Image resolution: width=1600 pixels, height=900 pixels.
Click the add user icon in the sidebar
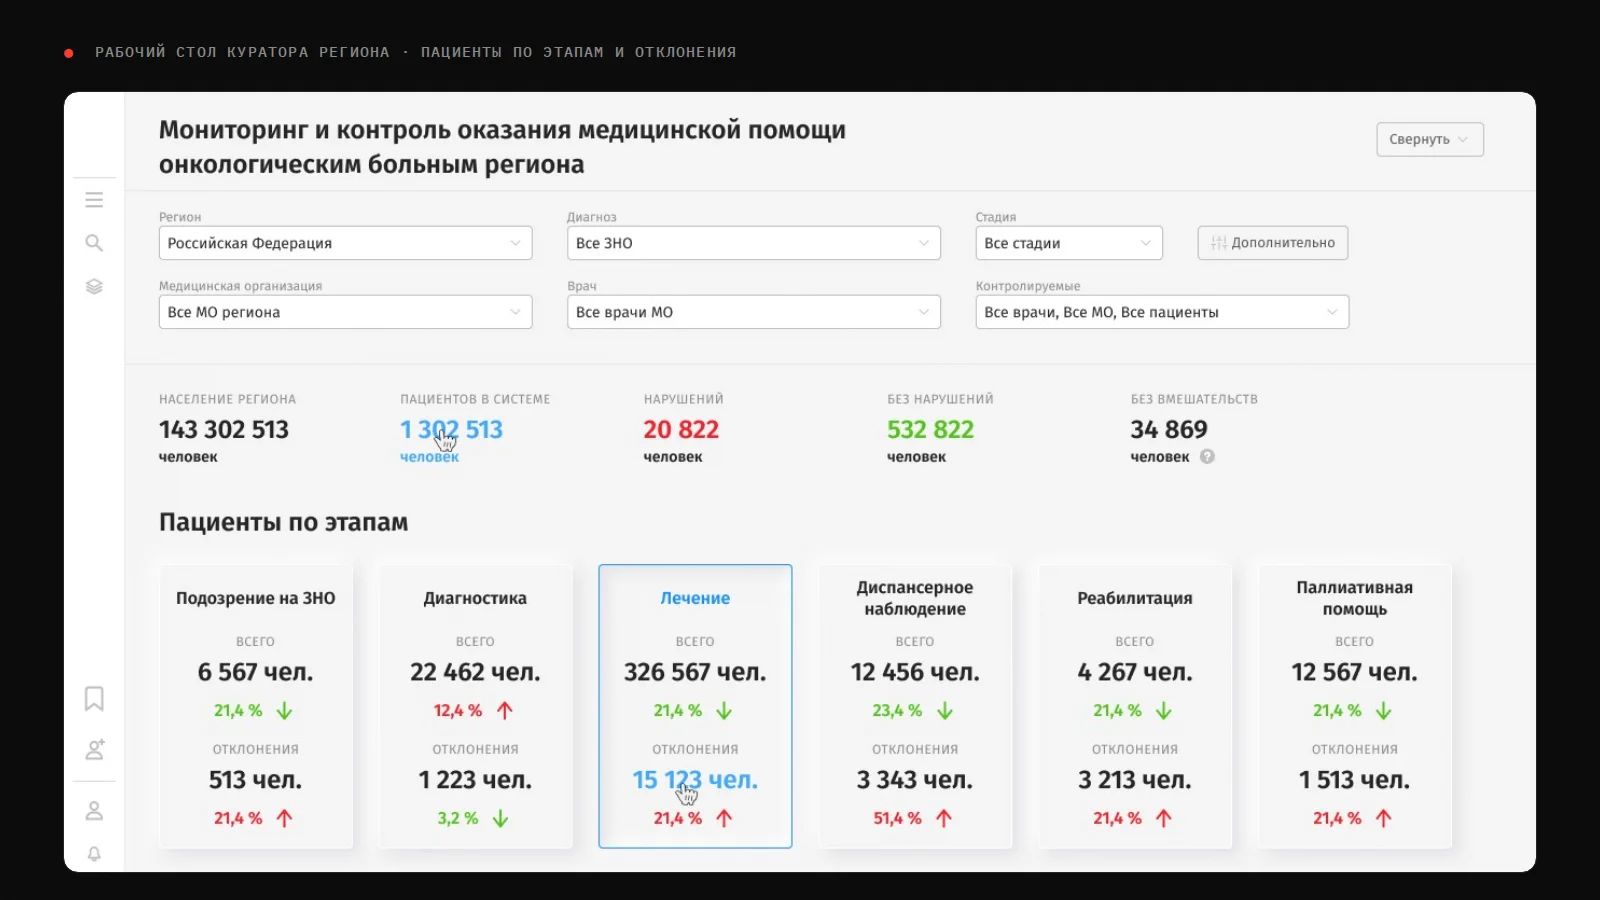pos(95,749)
